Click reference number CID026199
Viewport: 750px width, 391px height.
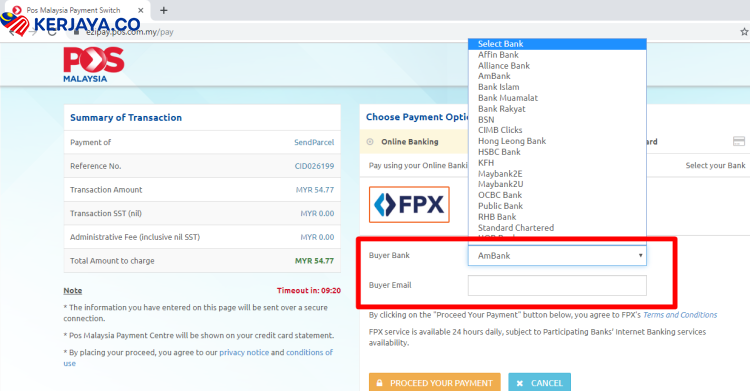coord(314,166)
